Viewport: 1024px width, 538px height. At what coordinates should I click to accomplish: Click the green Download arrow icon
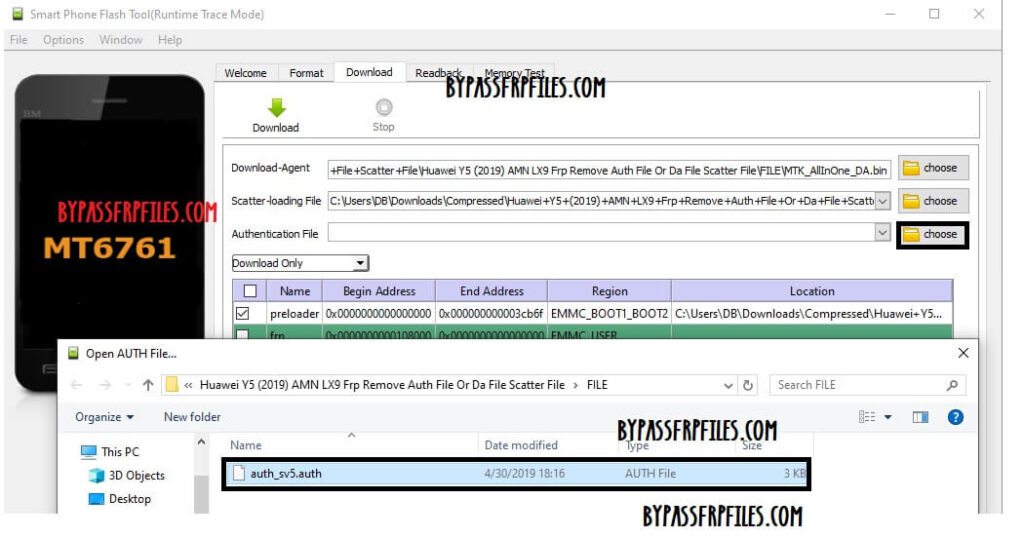click(276, 108)
